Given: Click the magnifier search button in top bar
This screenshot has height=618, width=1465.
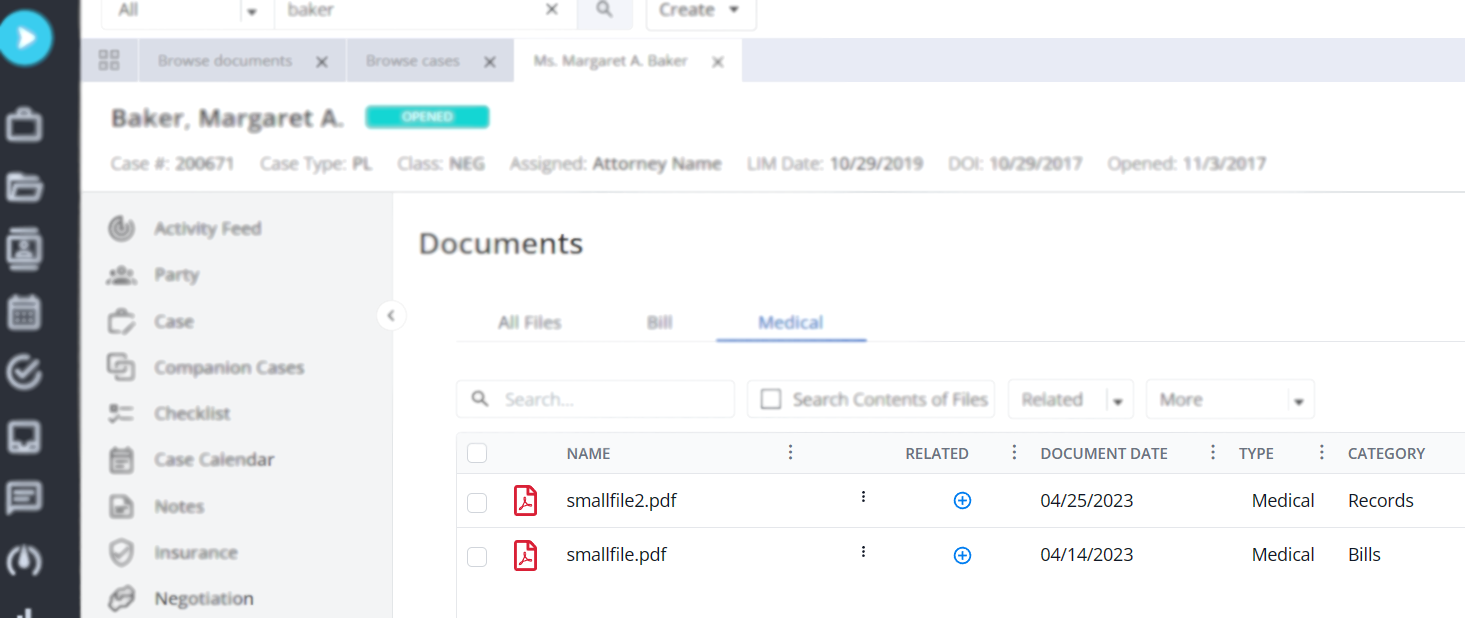Looking at the screenshot, I should (x=604, y=10).
